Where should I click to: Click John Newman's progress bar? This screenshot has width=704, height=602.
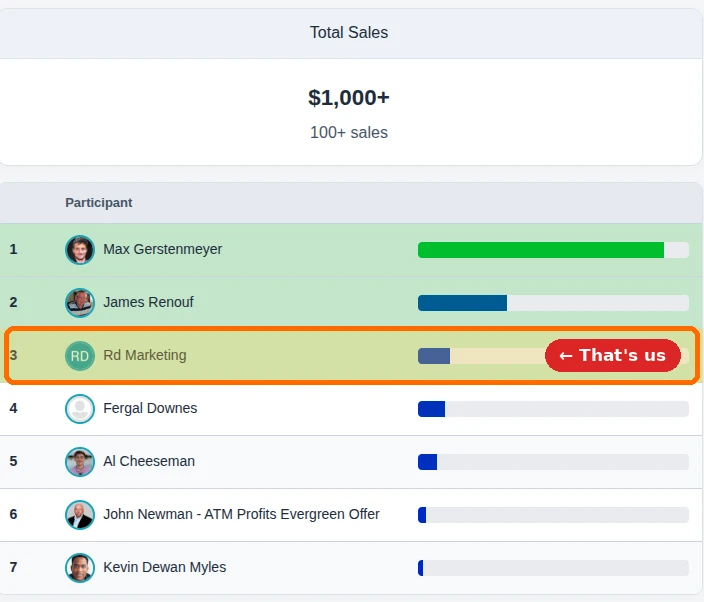coord(553,514)
